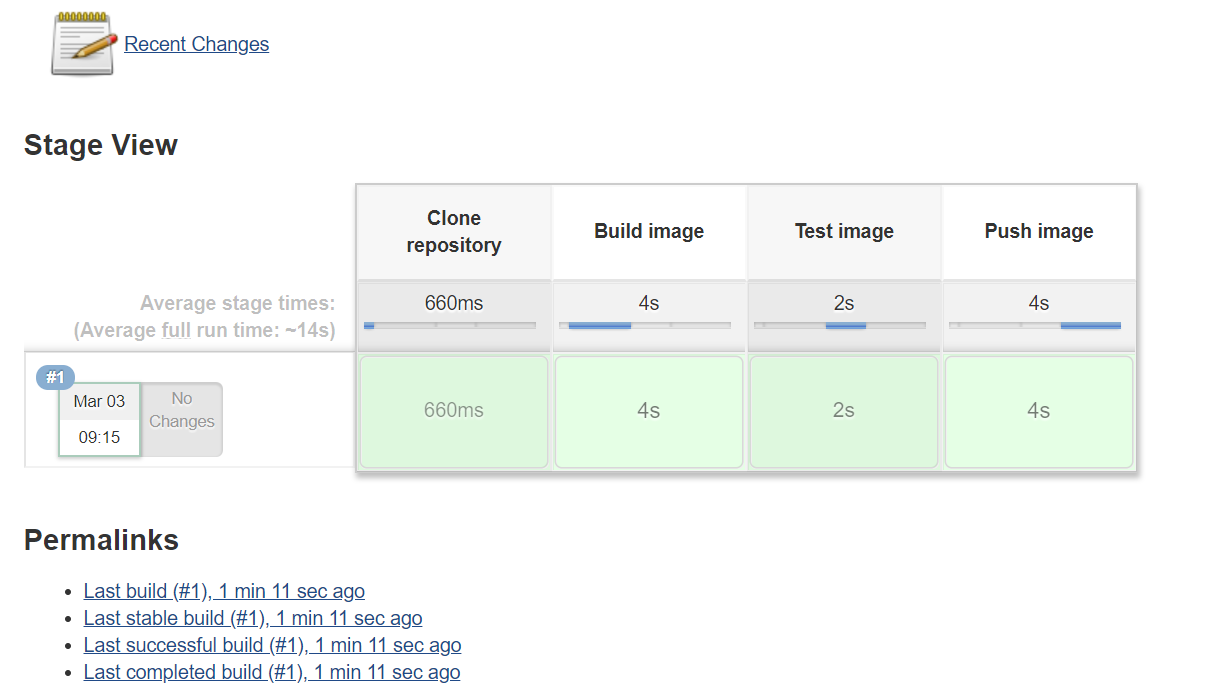Click the #1 build number badge
1209x695 pixels.
(55, 377)
